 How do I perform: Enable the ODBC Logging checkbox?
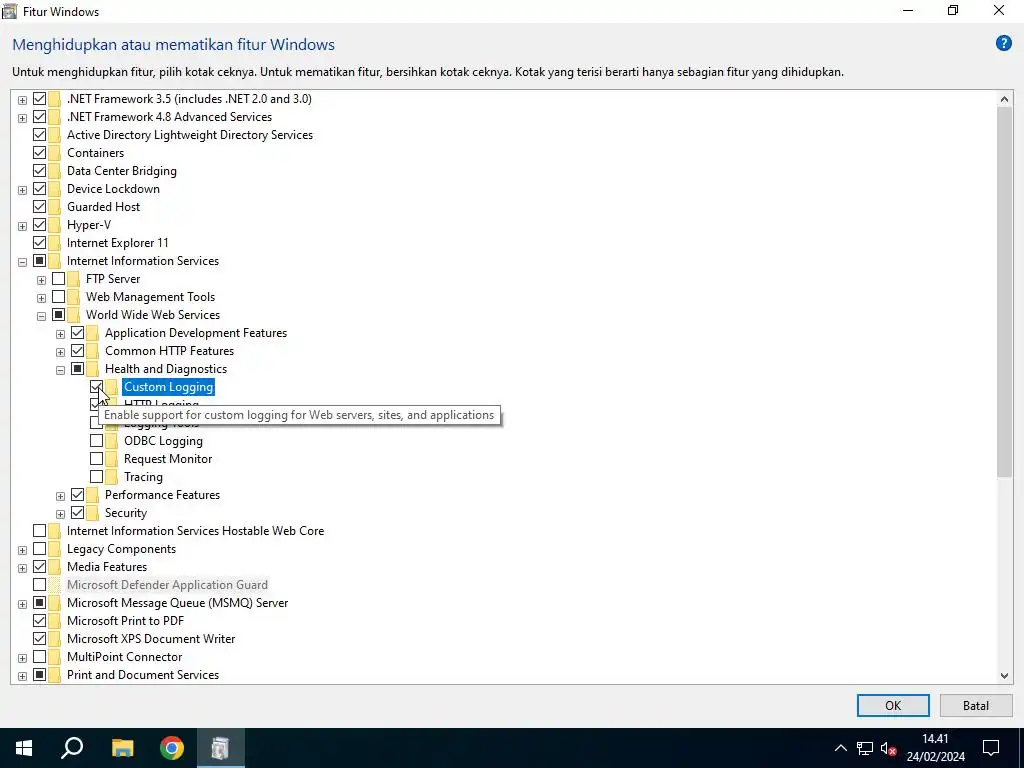(96, 441)
